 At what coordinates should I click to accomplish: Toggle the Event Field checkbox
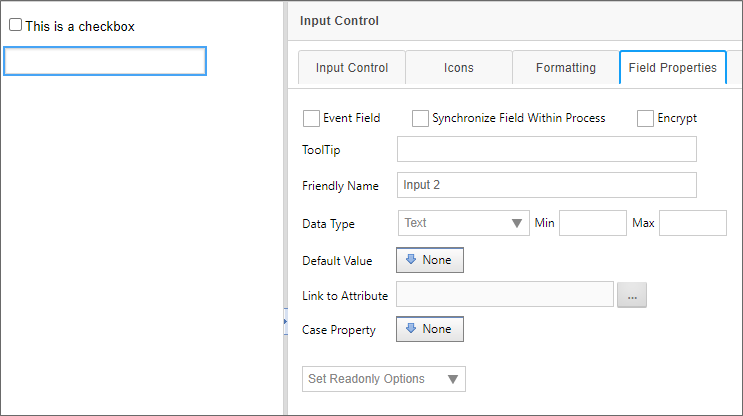tap(311, 118)
